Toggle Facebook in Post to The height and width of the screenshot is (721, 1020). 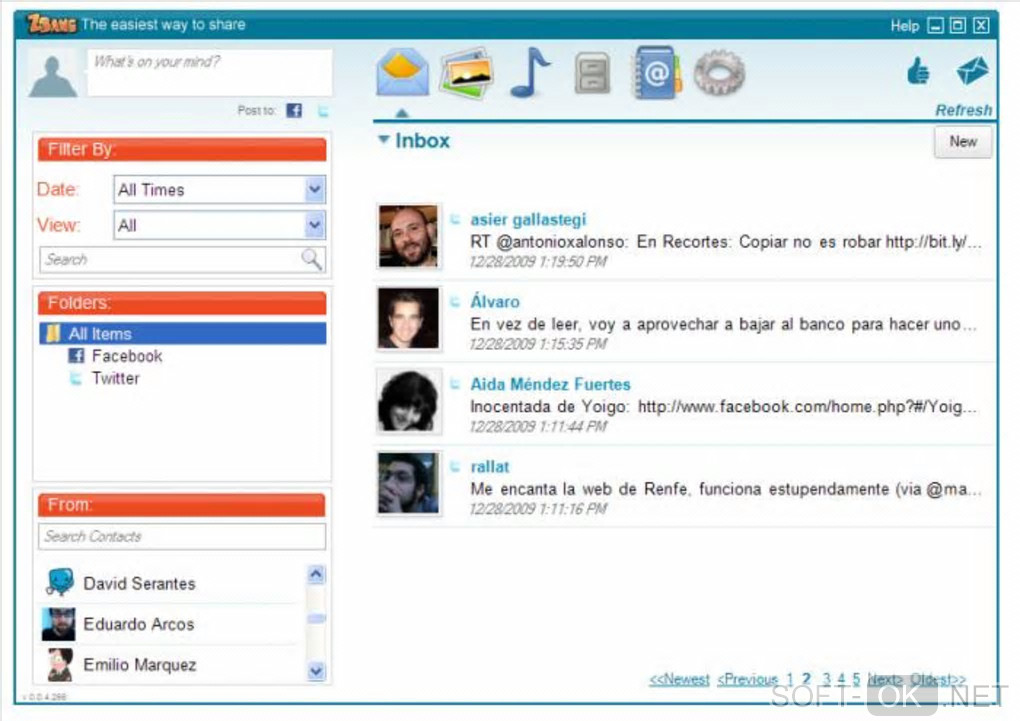coord(294,110)
